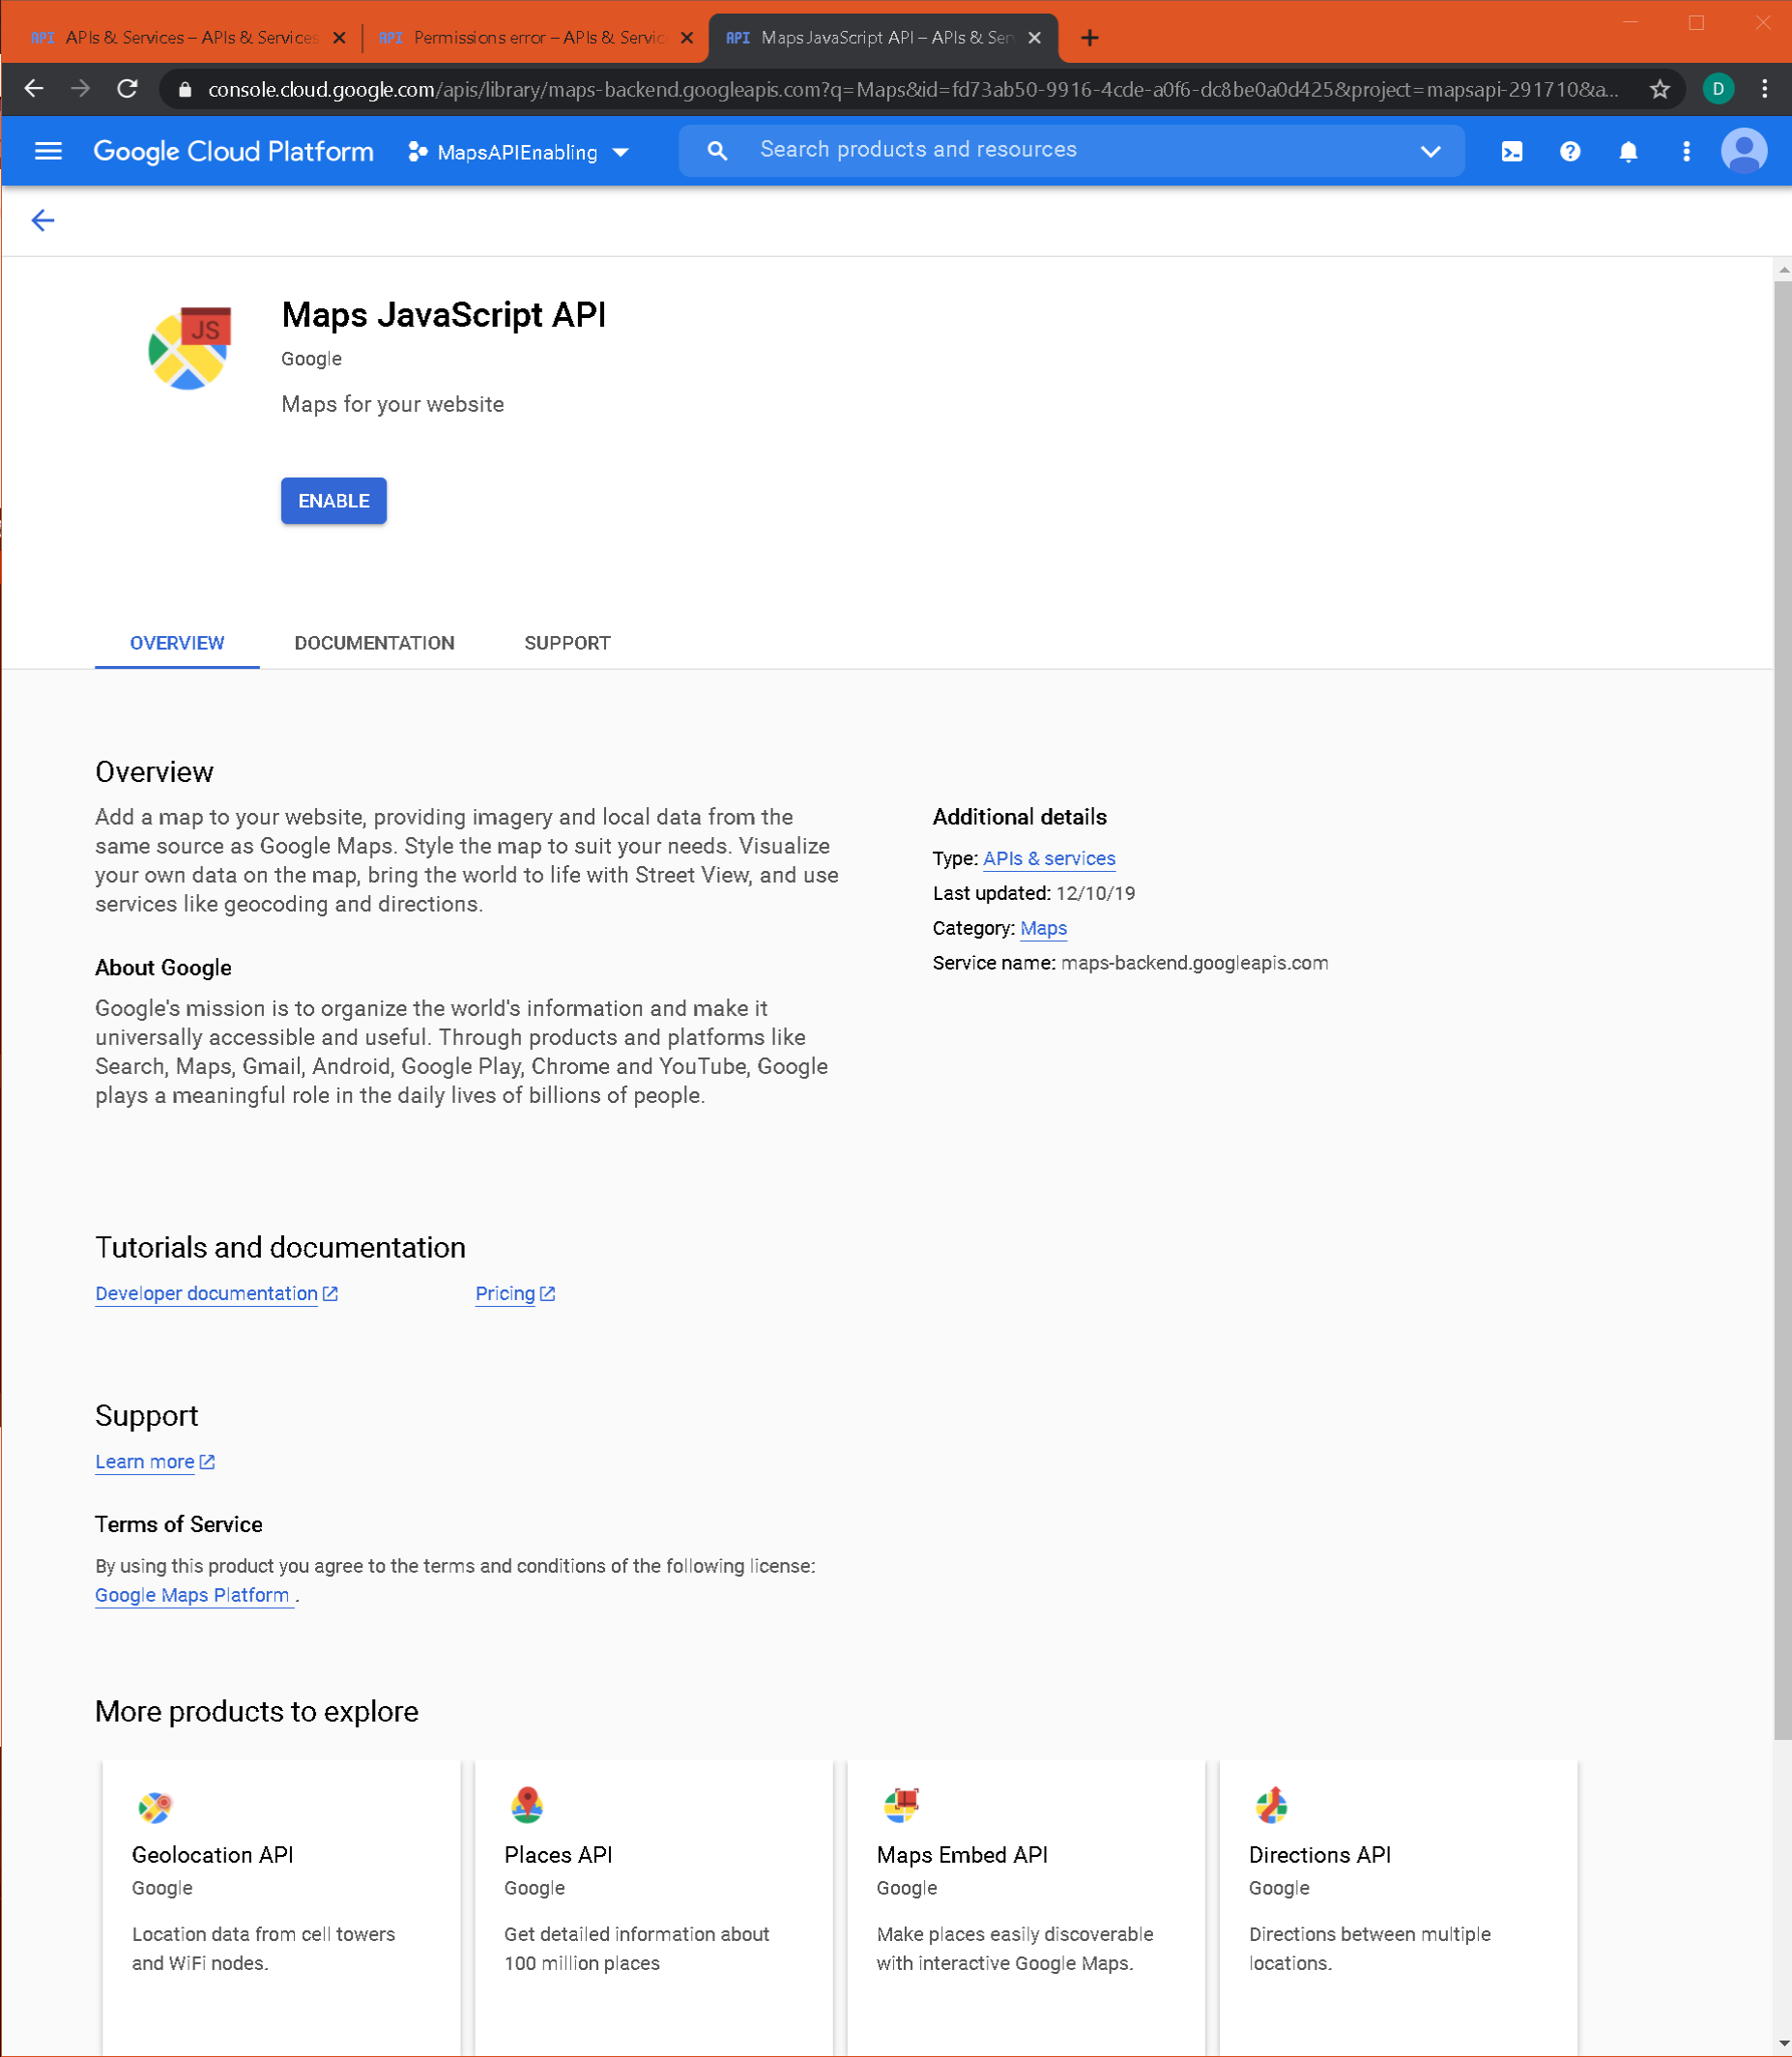The image size is (1792, 2057).
Task: Open the Places API product card
Action: tap(653, 1900)
